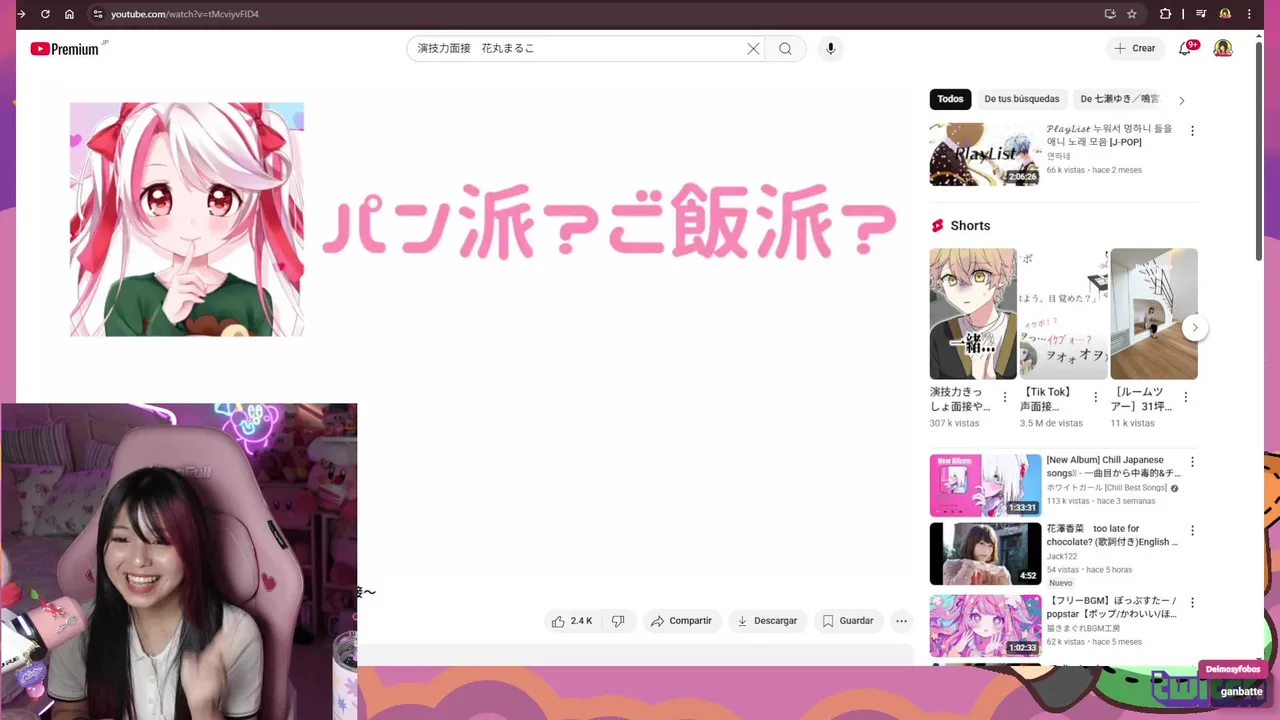
Task: Open 花澤香菜 too late for chocolate thumbnail
Action: pyautogui.click(x=985, y=553)
